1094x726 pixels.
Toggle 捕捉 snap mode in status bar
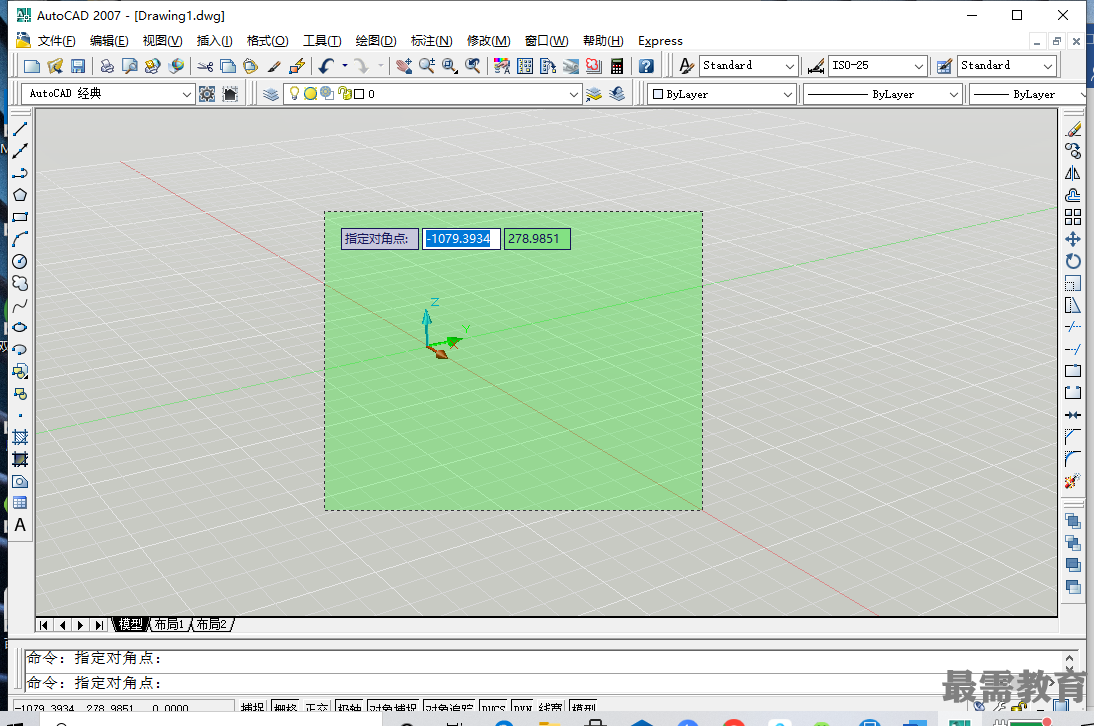coord(252,706)
